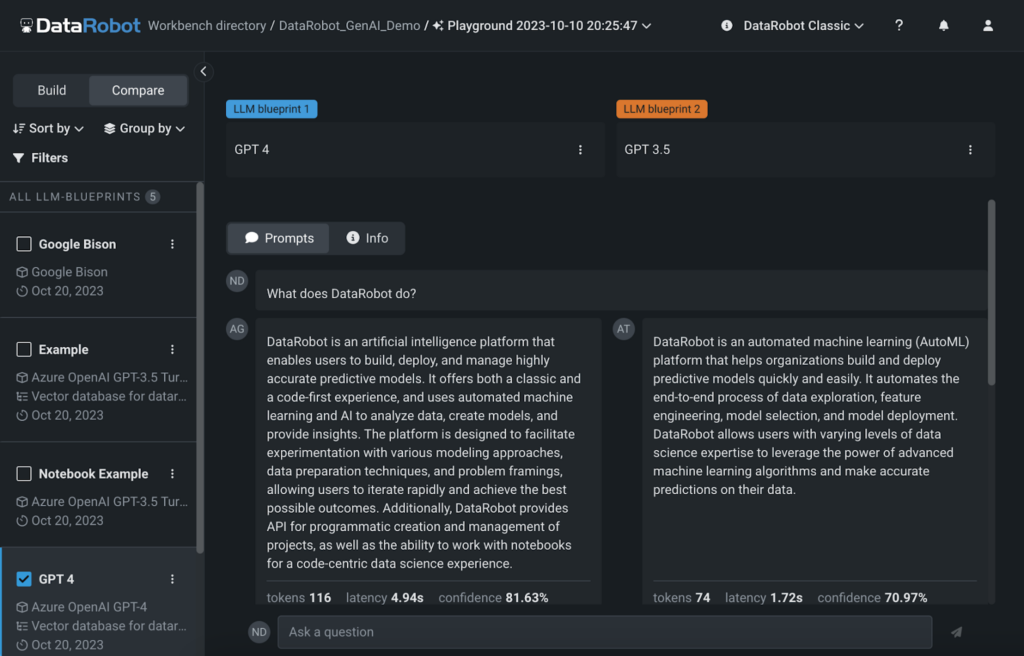Click the ND avatar beside the prompt question
1024x656 pixels.
(237, 281)
